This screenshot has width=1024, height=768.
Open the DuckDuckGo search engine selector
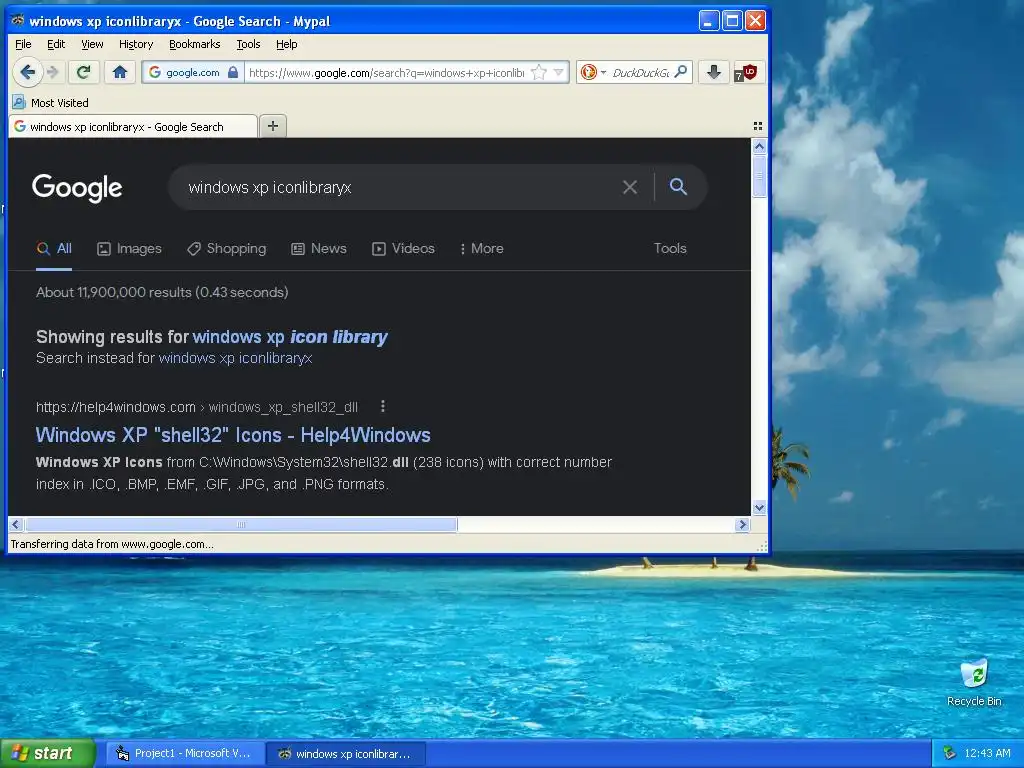pos(593,72)
